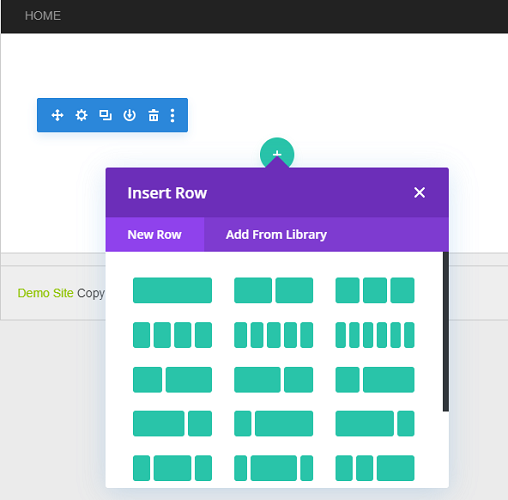
Task: Pick the six equal columns layout
Action: point(375,335)
